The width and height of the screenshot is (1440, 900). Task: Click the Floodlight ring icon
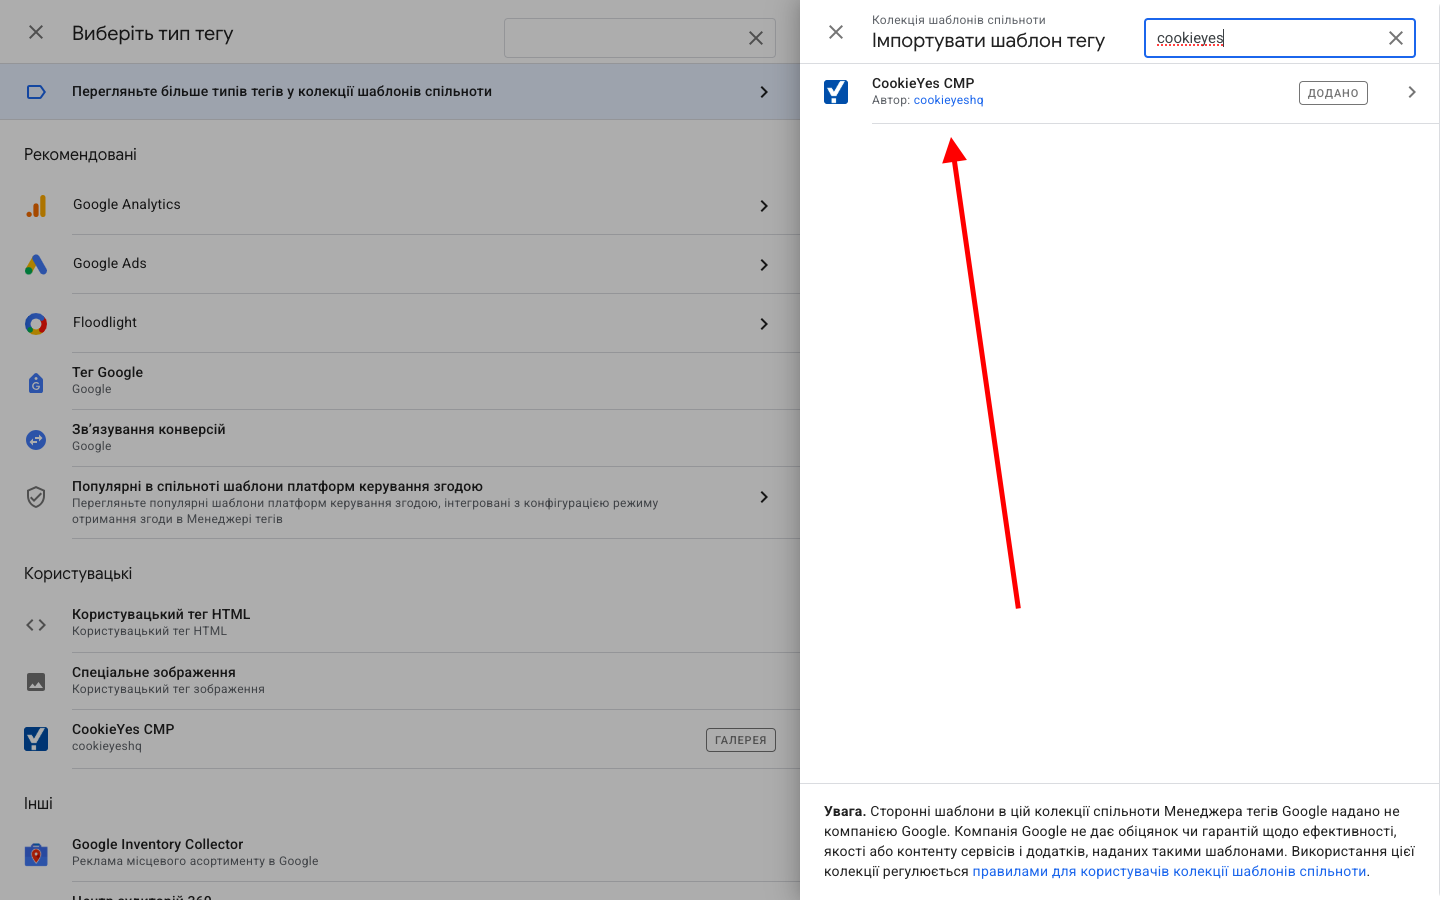click(36, 324)
